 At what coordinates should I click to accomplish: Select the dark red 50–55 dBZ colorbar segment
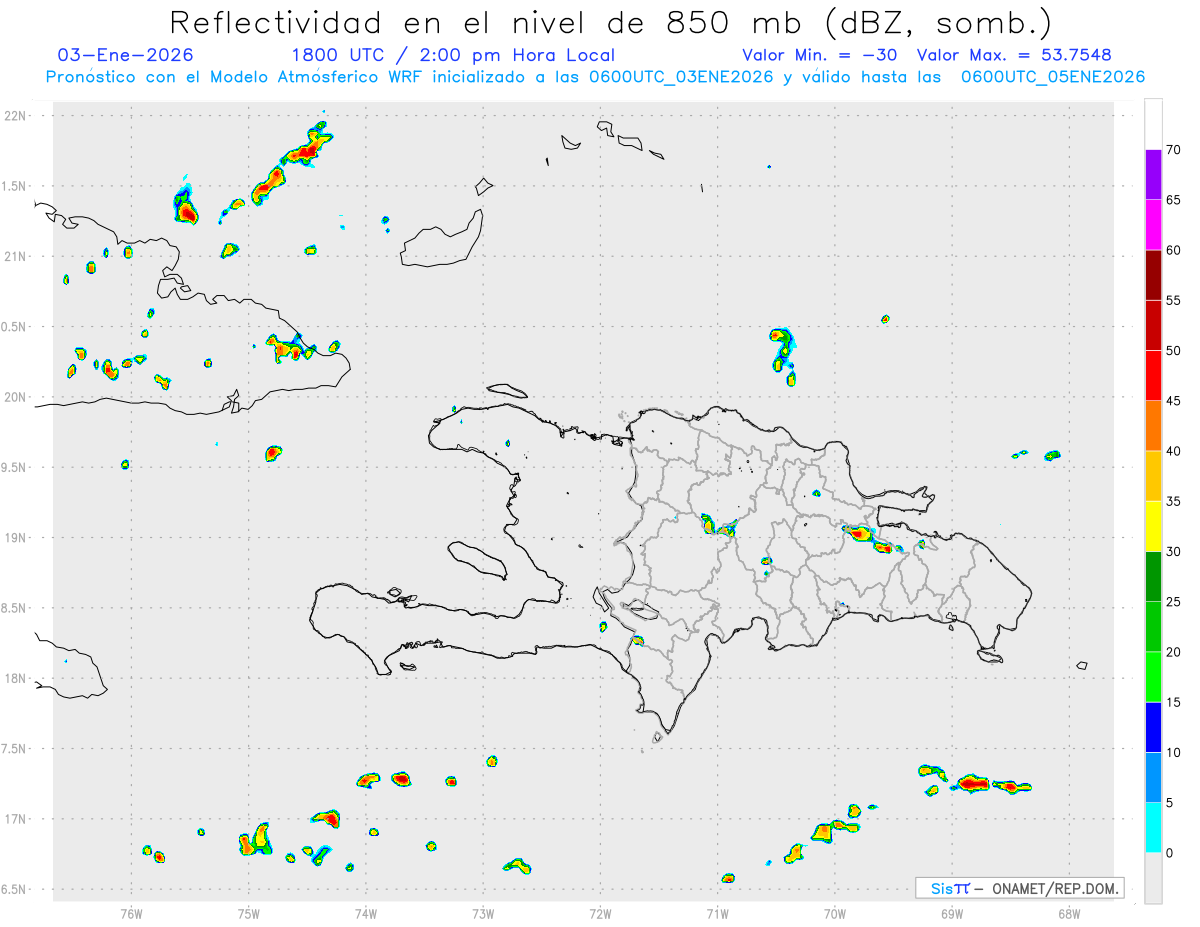coord(1153,325)
